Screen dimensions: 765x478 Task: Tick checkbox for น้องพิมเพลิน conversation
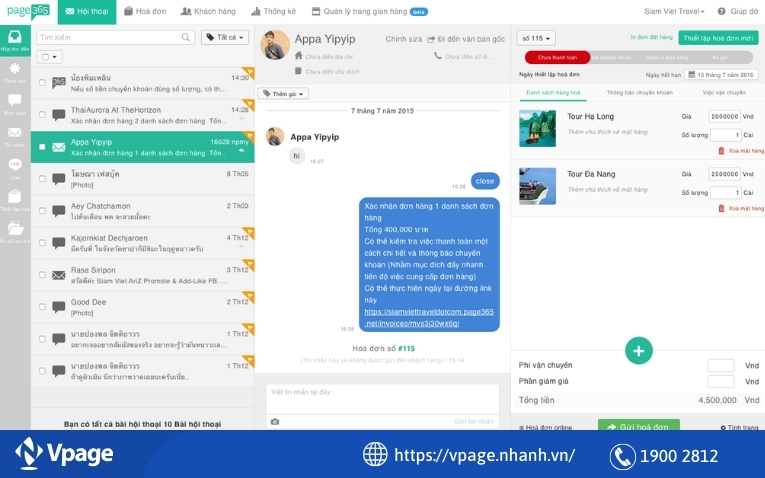[42, 82]
